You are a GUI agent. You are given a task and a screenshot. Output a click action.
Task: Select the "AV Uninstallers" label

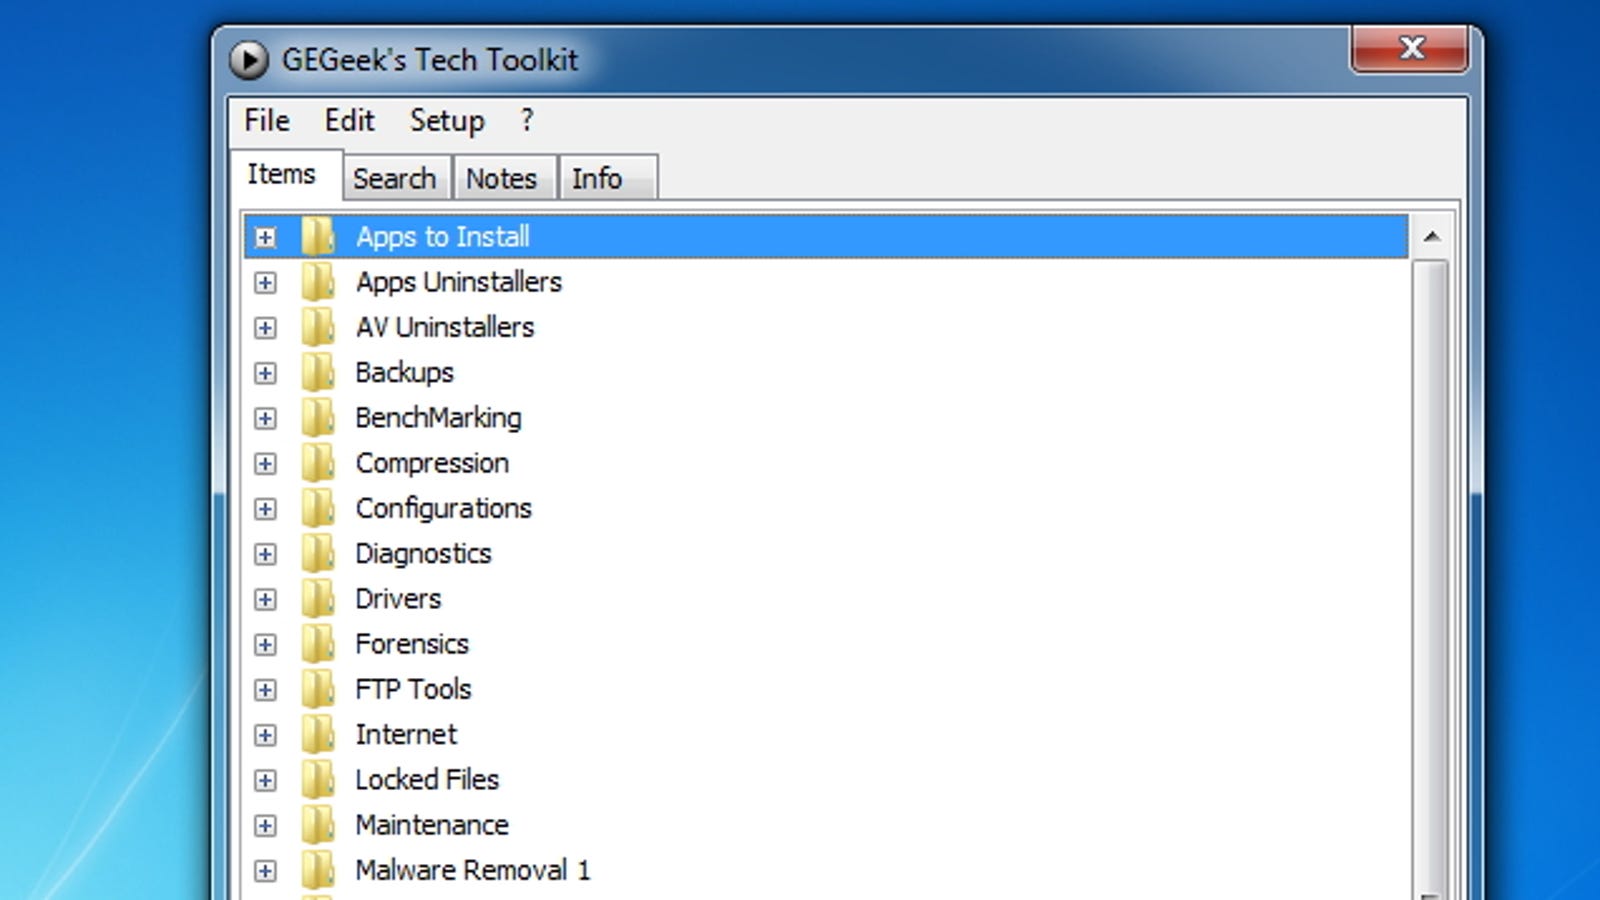445,327
